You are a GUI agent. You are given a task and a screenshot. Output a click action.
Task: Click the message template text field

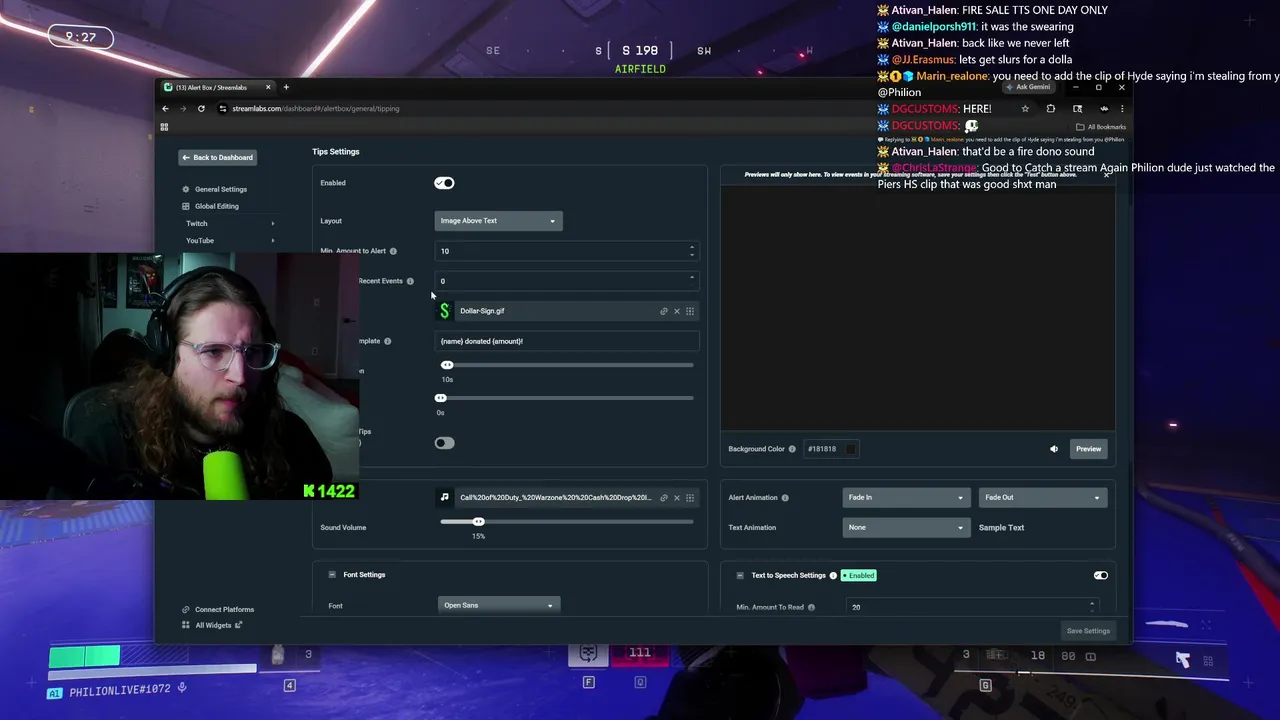(567, 341)
